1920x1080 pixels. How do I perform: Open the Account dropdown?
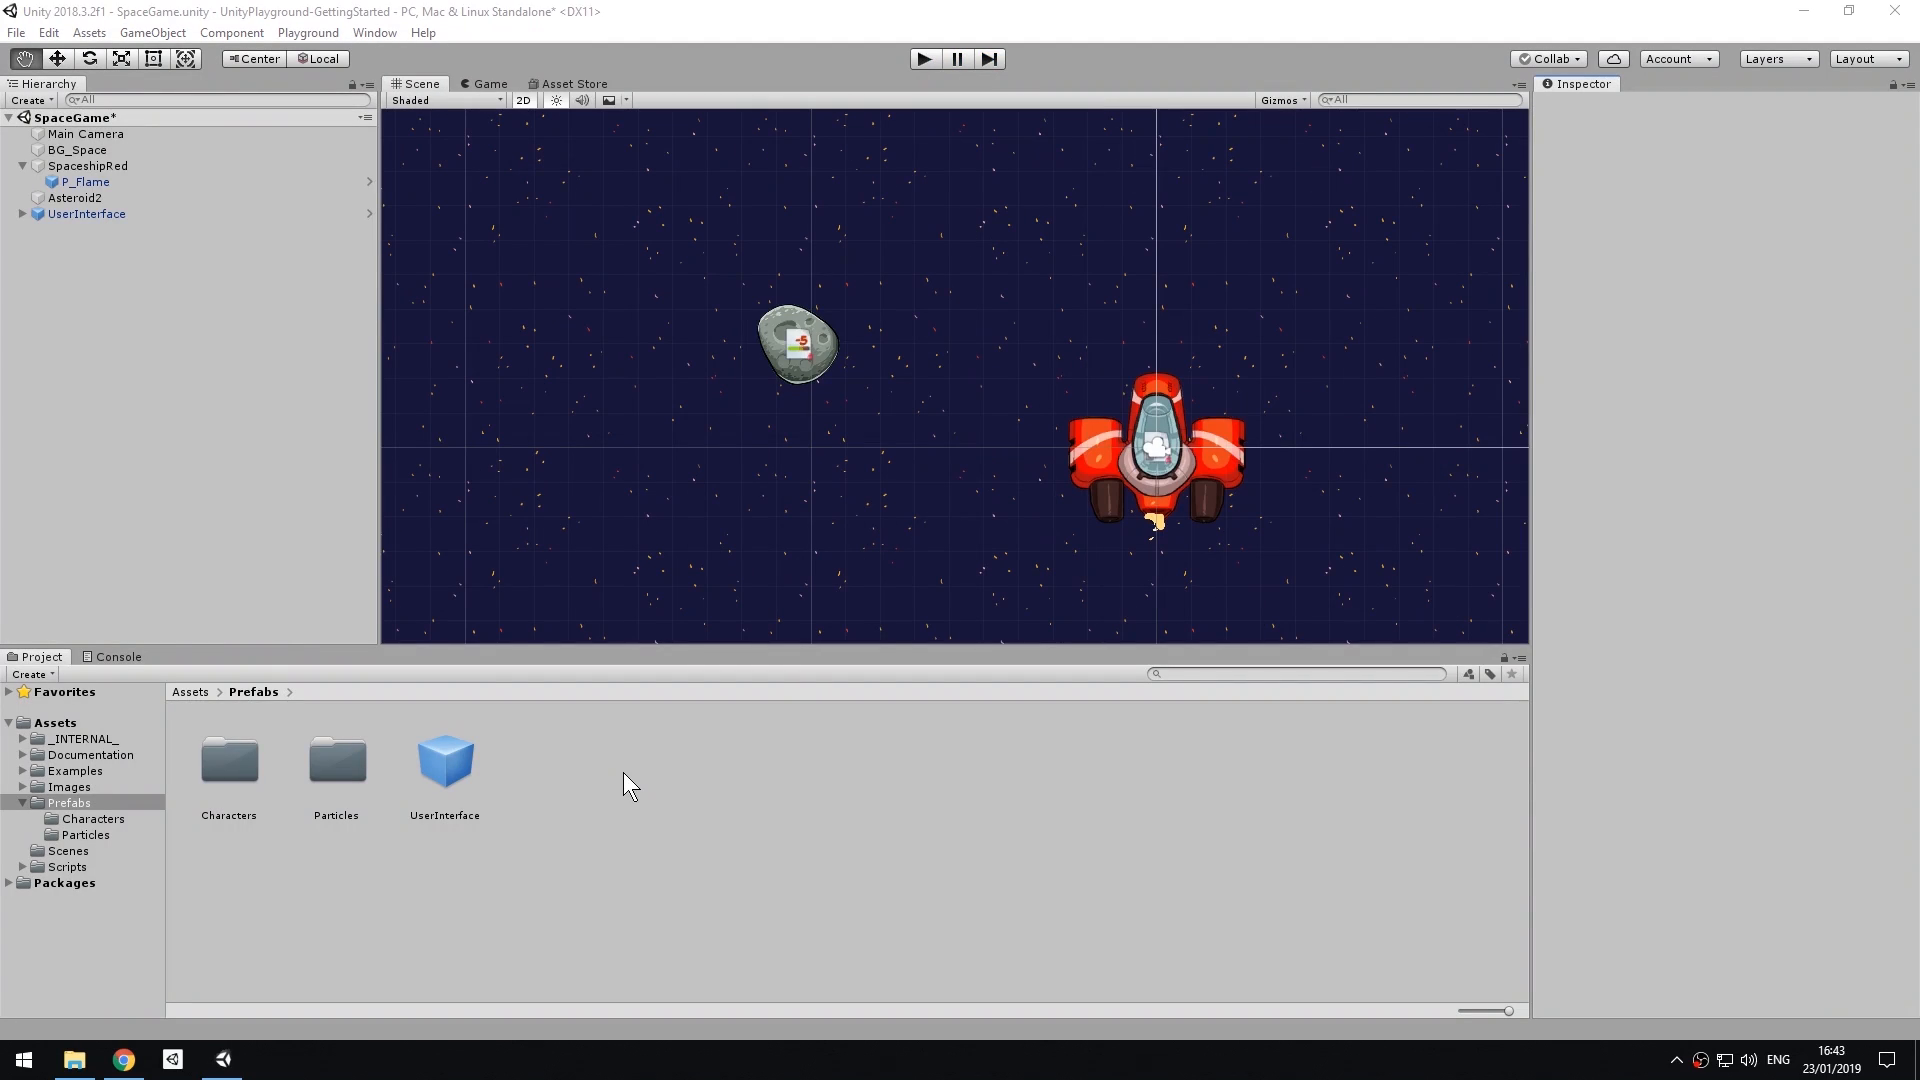(x=1679, y=59)
